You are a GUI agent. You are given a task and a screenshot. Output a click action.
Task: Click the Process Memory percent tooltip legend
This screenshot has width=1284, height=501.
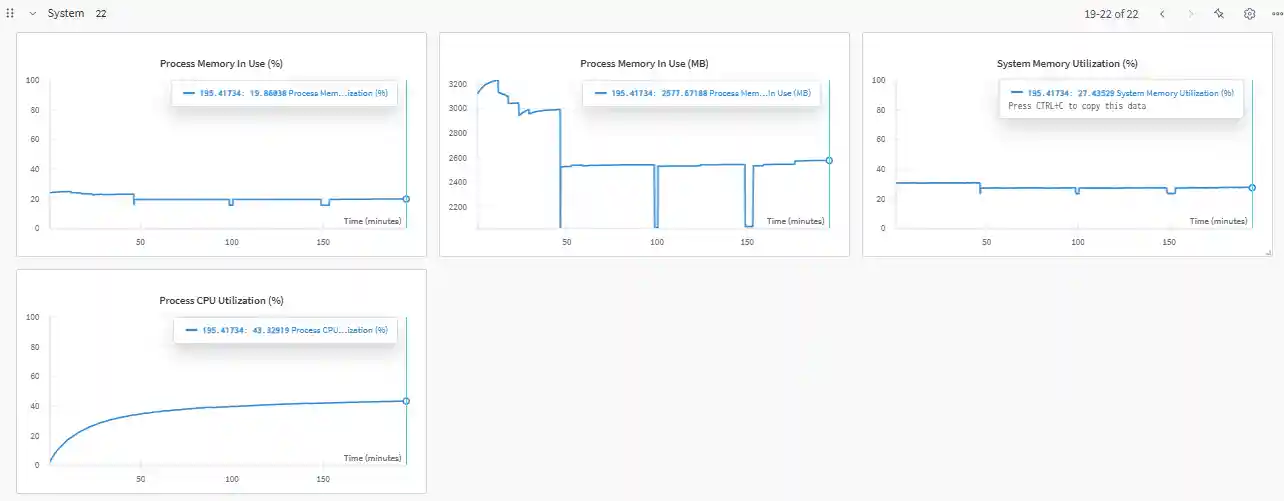[284, 94]
